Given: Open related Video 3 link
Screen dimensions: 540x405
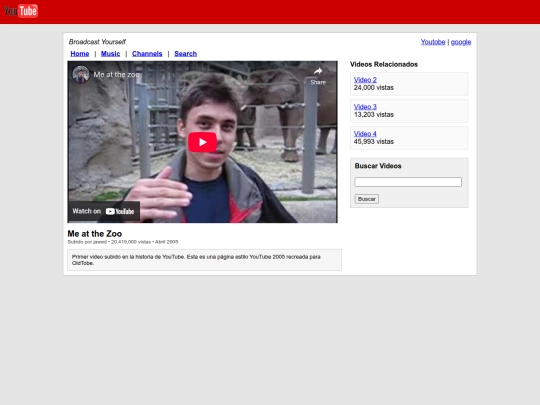Looking at the screenshot, I should tap(365, 107).
